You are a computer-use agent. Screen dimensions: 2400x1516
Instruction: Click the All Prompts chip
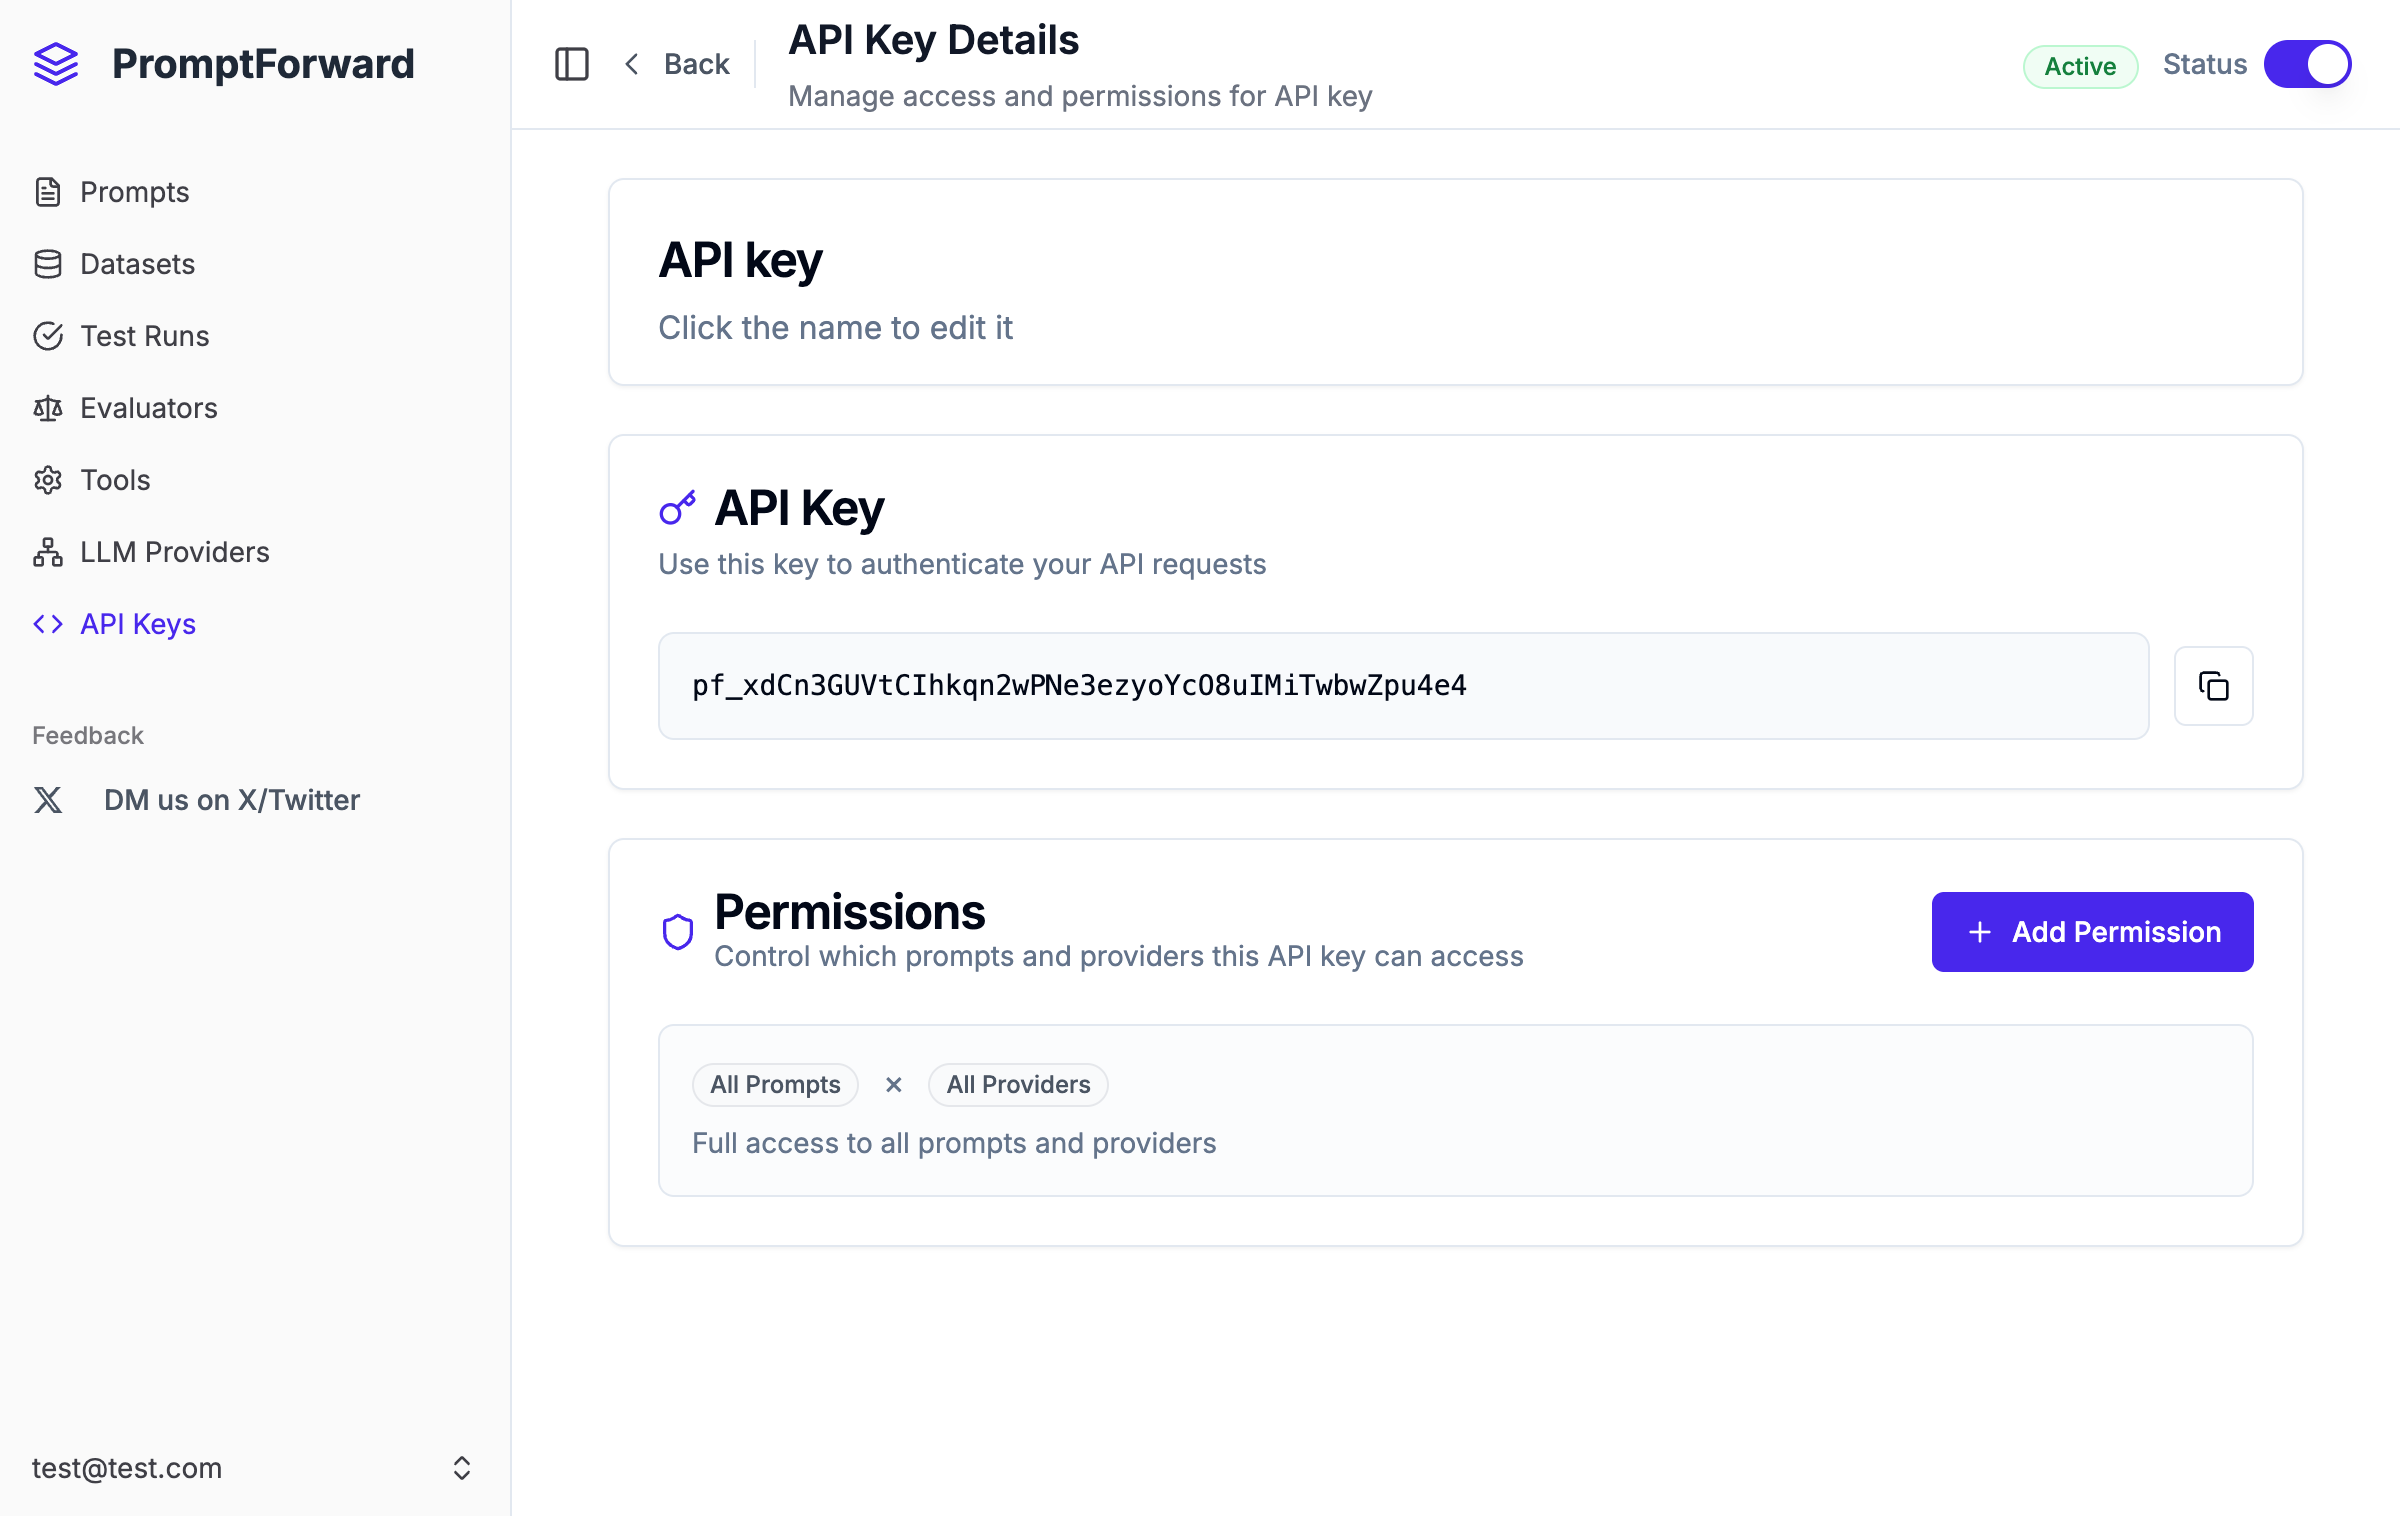click(774, 1084)
